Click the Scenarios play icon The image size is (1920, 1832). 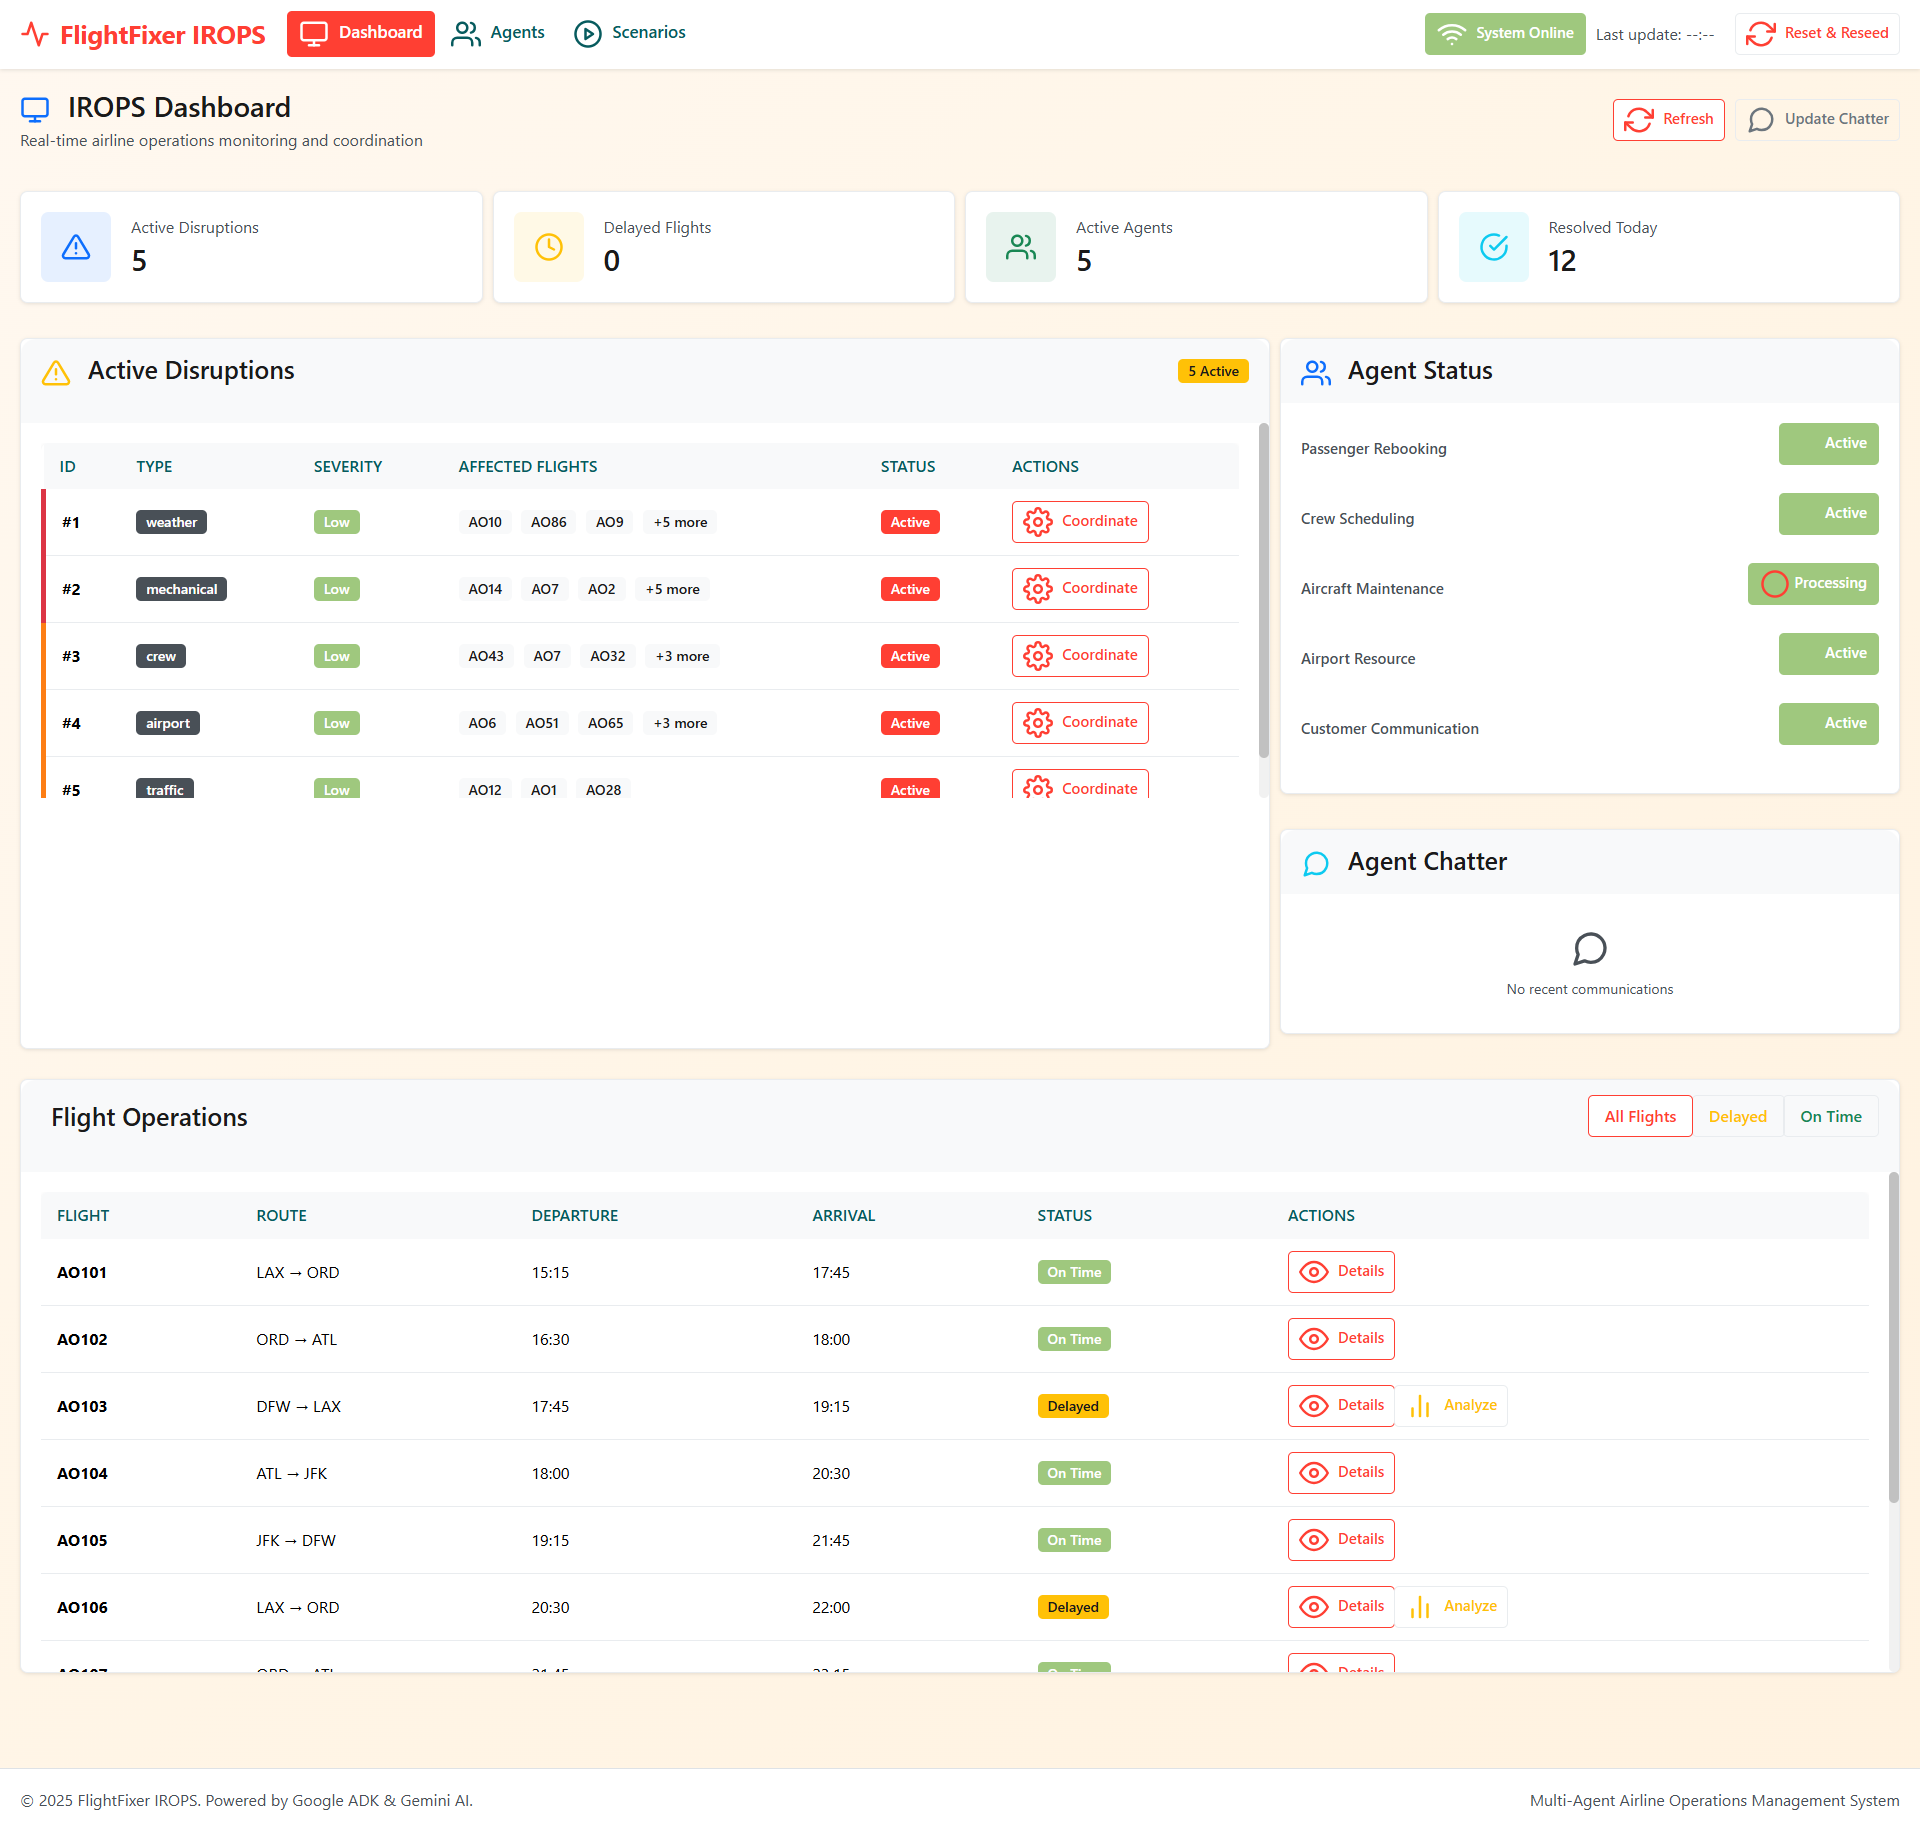point(589,33)
